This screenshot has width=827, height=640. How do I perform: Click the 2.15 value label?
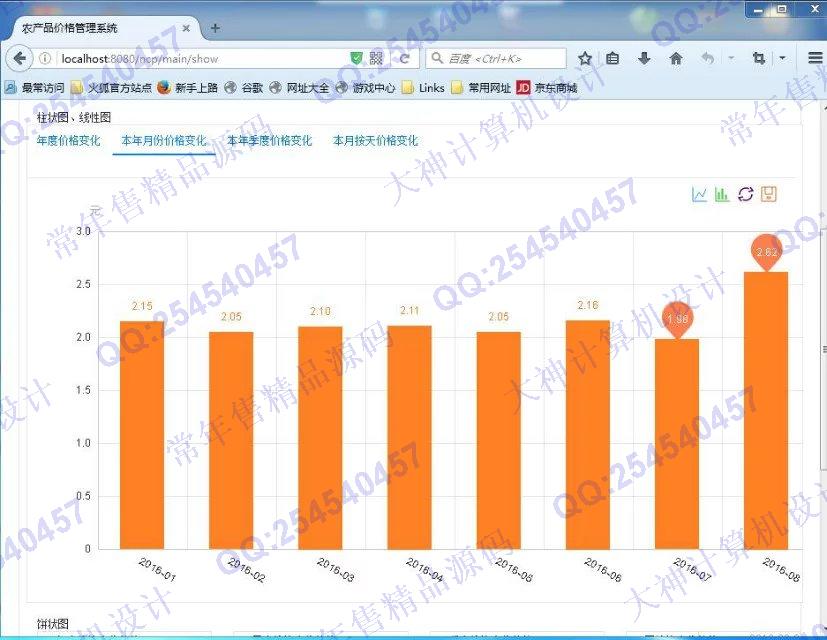[142, 306]
